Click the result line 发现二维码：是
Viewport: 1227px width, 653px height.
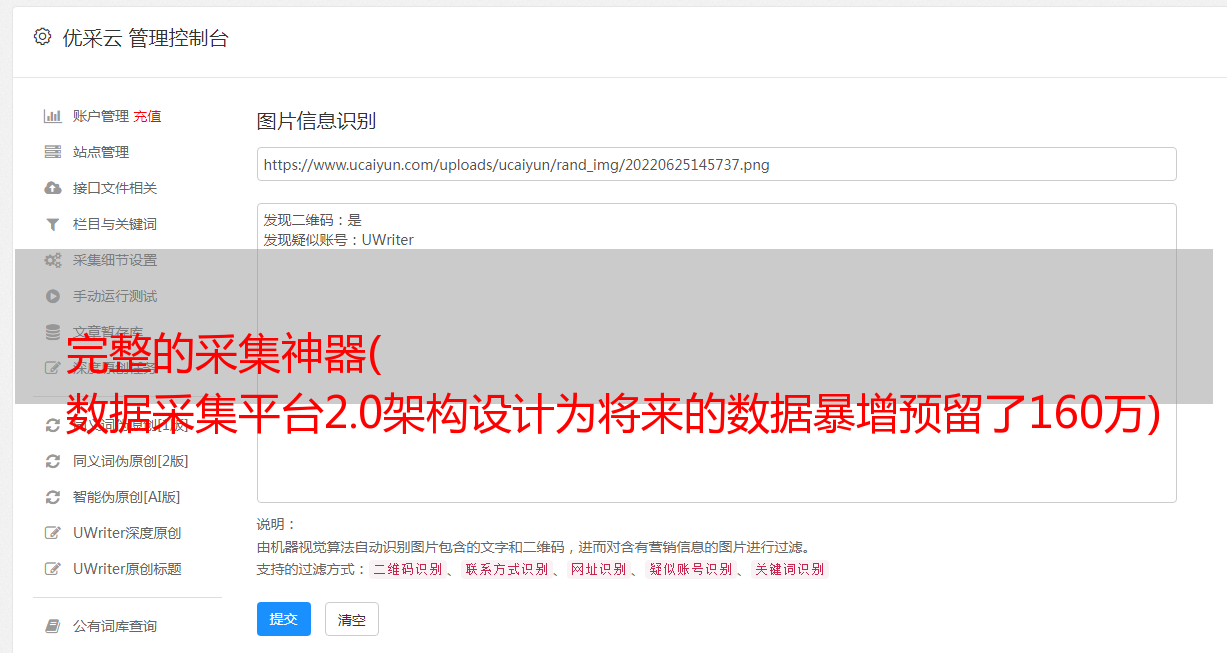pyautogui.click(x=313, y=220)
